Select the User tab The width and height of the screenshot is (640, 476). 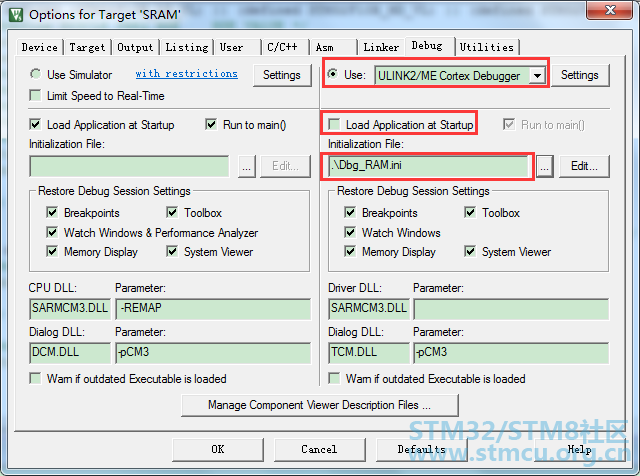pyautogui.click(x=231, y=47)
